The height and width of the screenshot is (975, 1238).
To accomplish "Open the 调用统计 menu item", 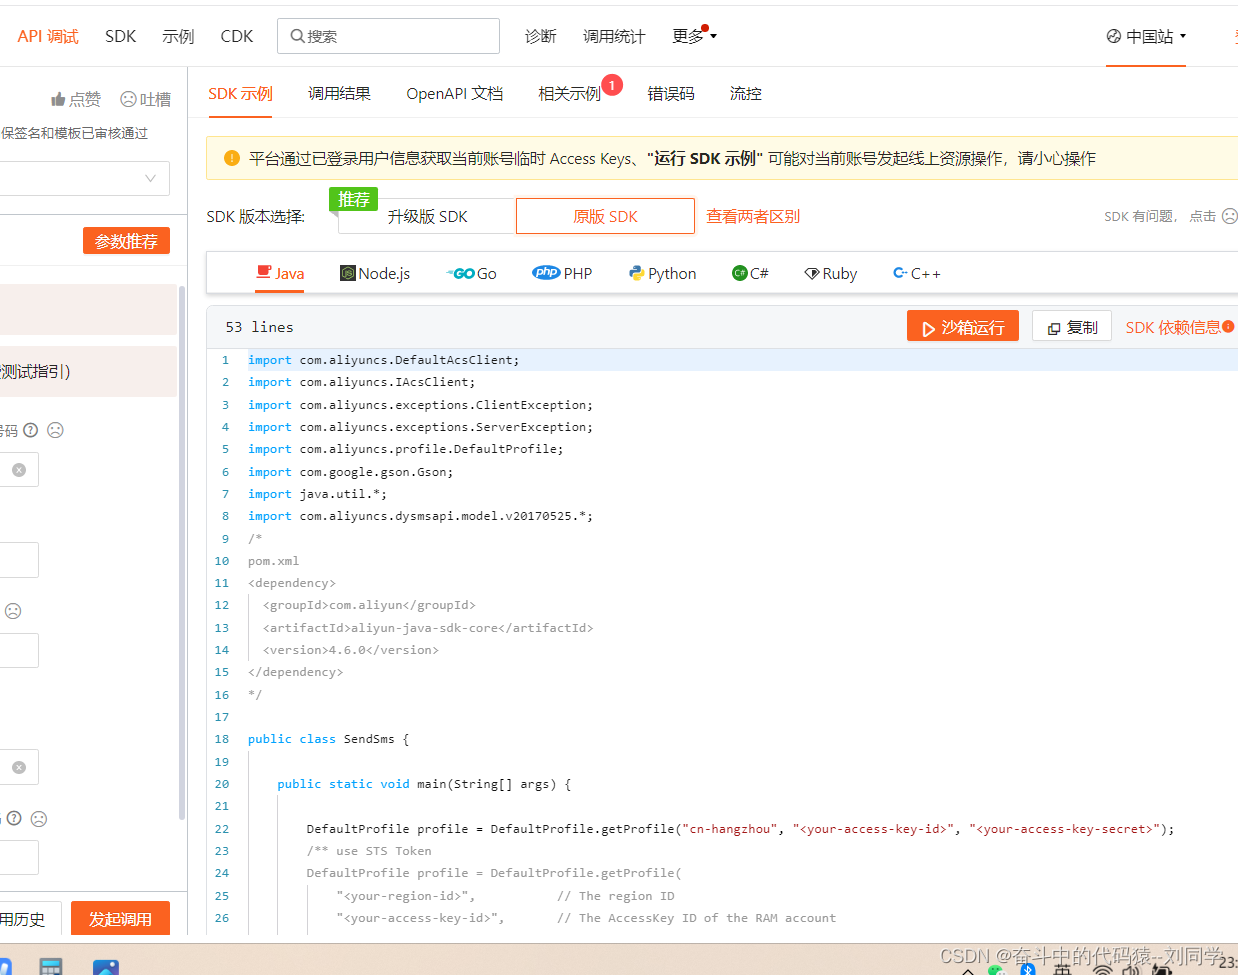I will click(x=614, y=36).
